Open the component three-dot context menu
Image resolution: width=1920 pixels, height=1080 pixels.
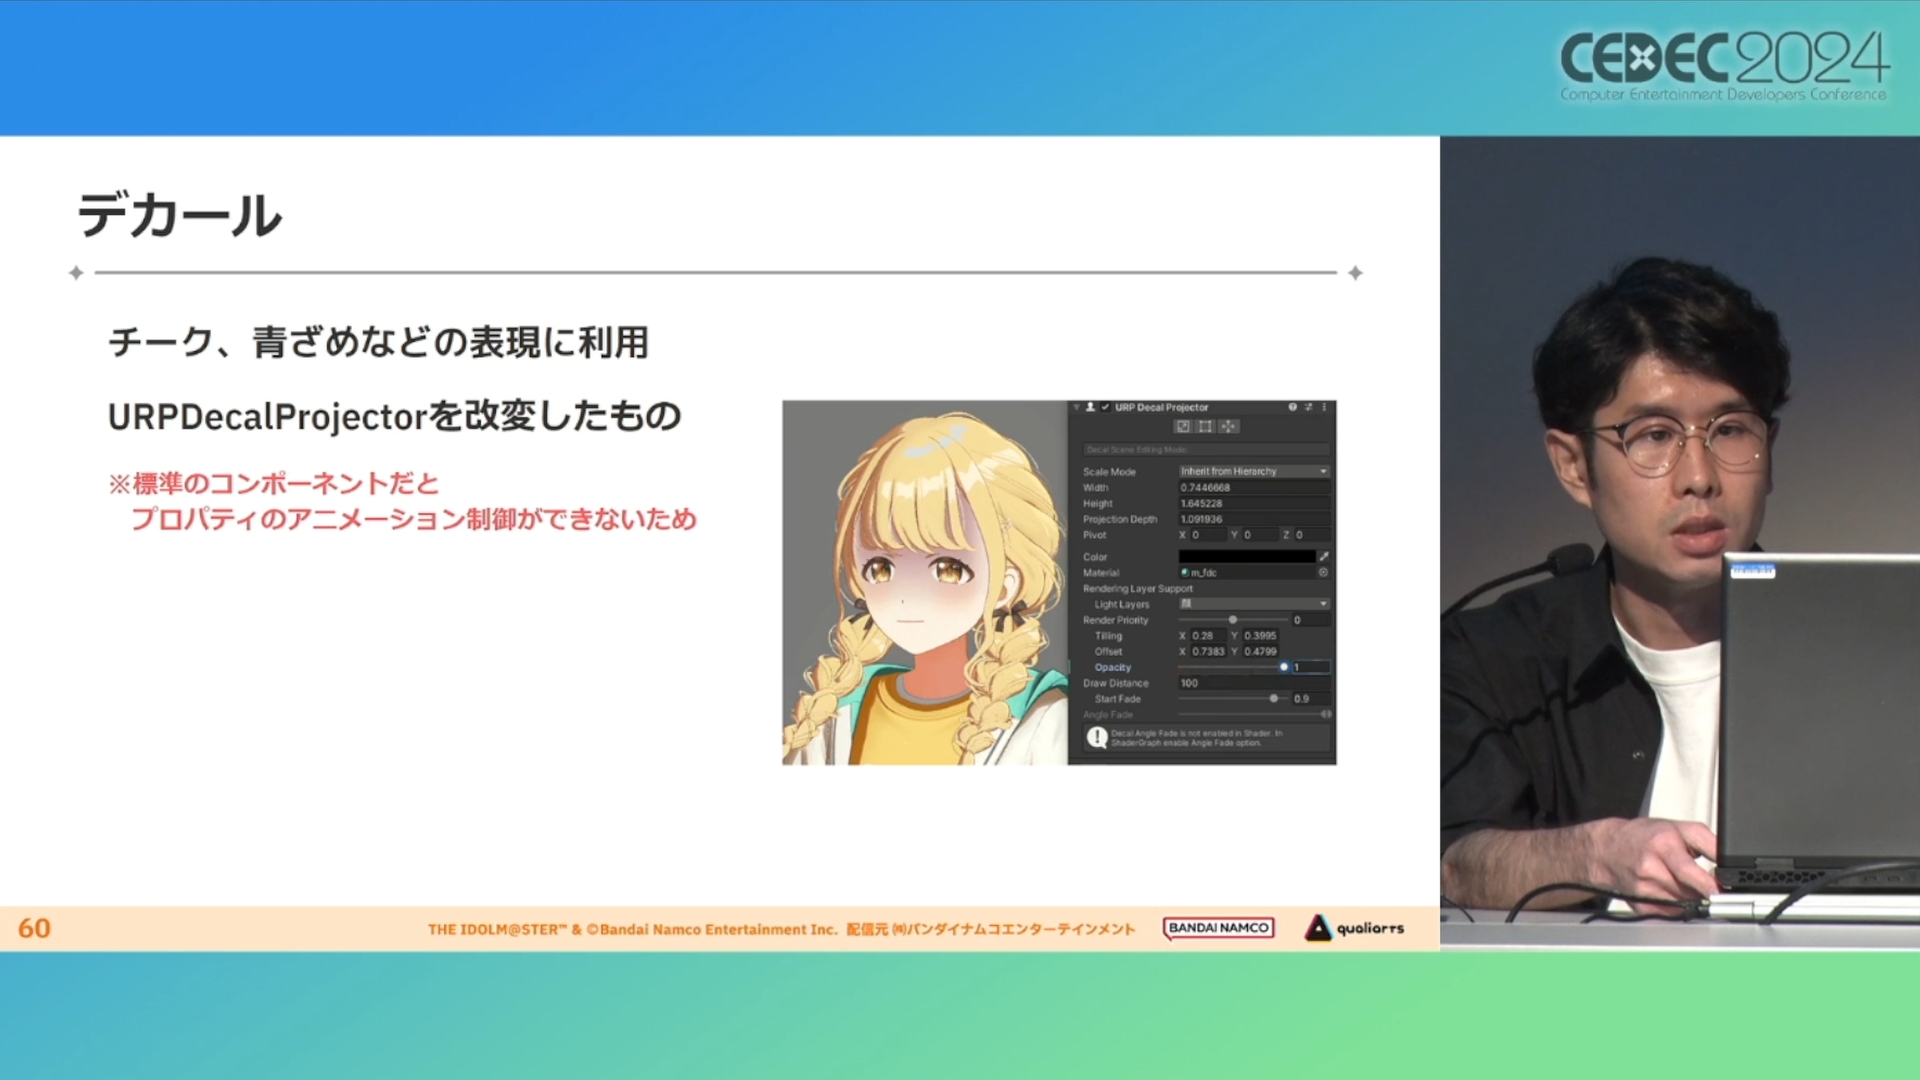[x=1324, y=408]
